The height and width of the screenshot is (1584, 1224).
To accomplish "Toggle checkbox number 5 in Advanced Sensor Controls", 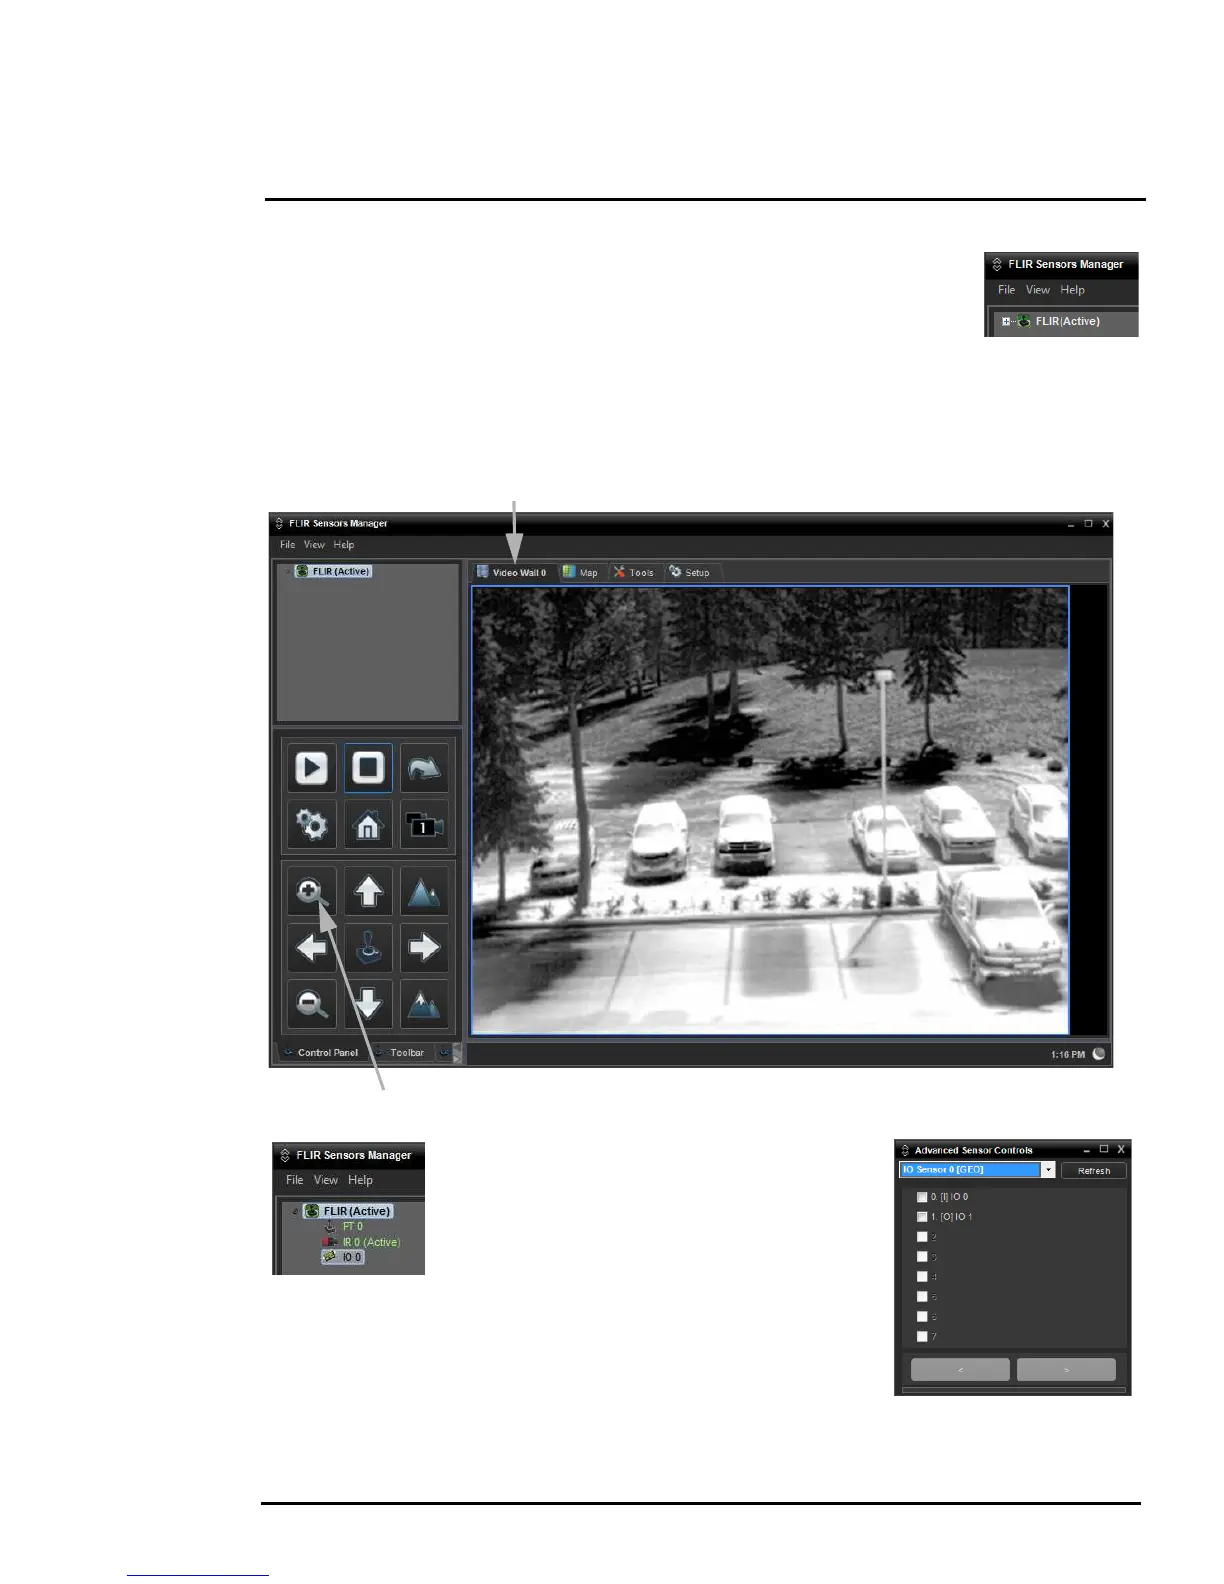I will pyautogui.click(x=922, y=1297).
